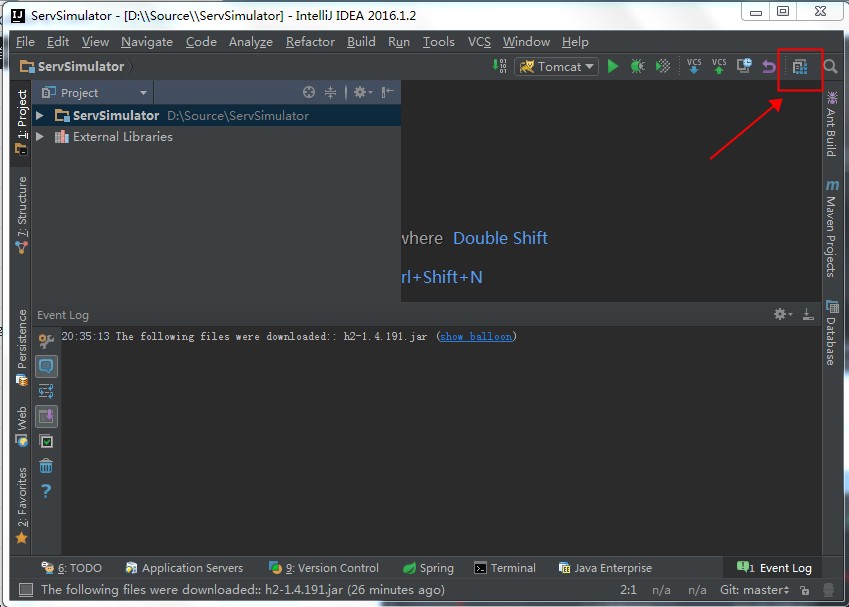Start debugging with the bug icon
Screen dimensions: 849x607
click(x=637, y=66)
